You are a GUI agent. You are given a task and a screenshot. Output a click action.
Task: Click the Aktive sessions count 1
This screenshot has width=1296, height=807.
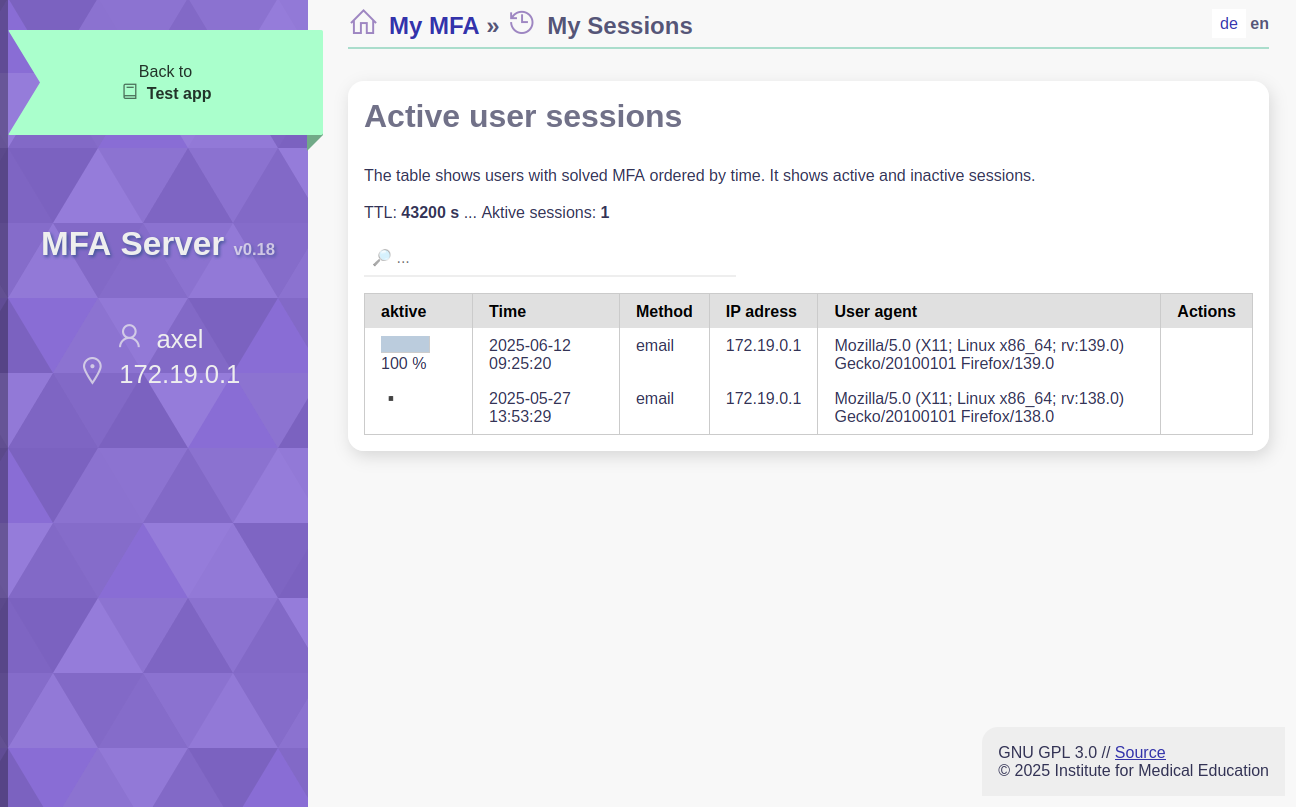click(x=605, y=212)
